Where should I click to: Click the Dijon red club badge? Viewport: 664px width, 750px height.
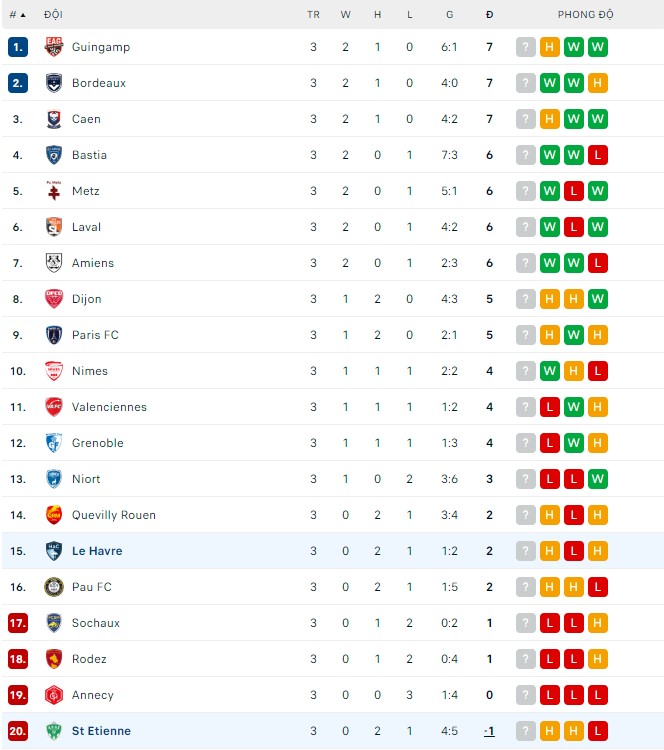[x=54, y=299]
